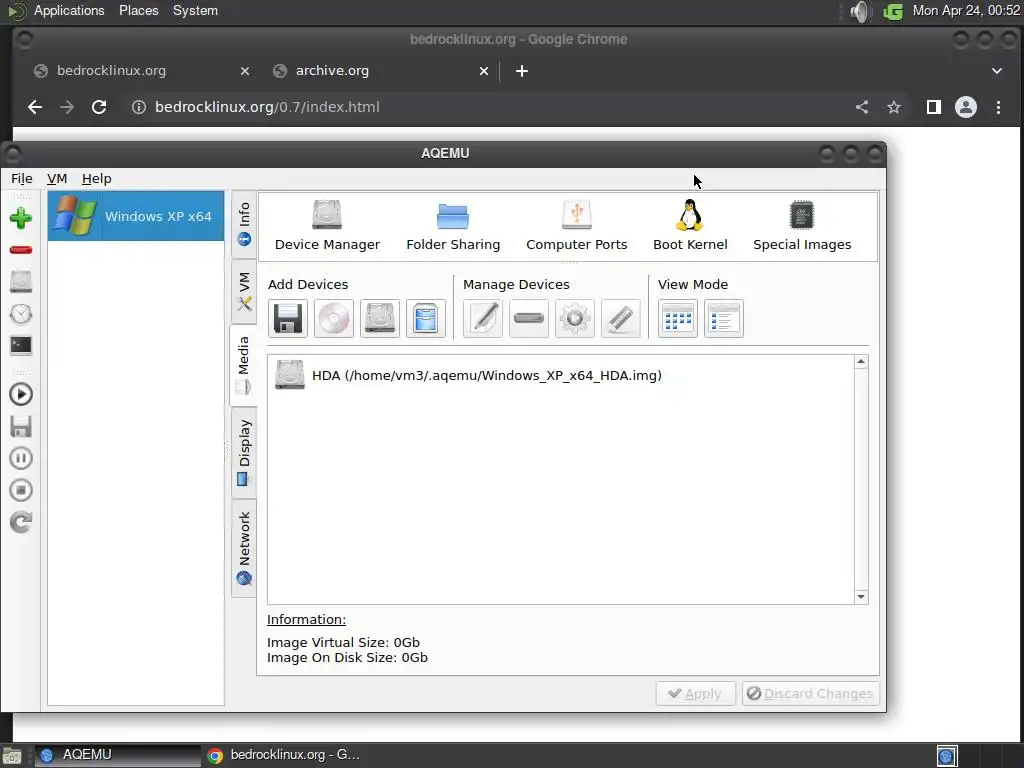Click the eraser format device icon

click(x=620, y=319)
